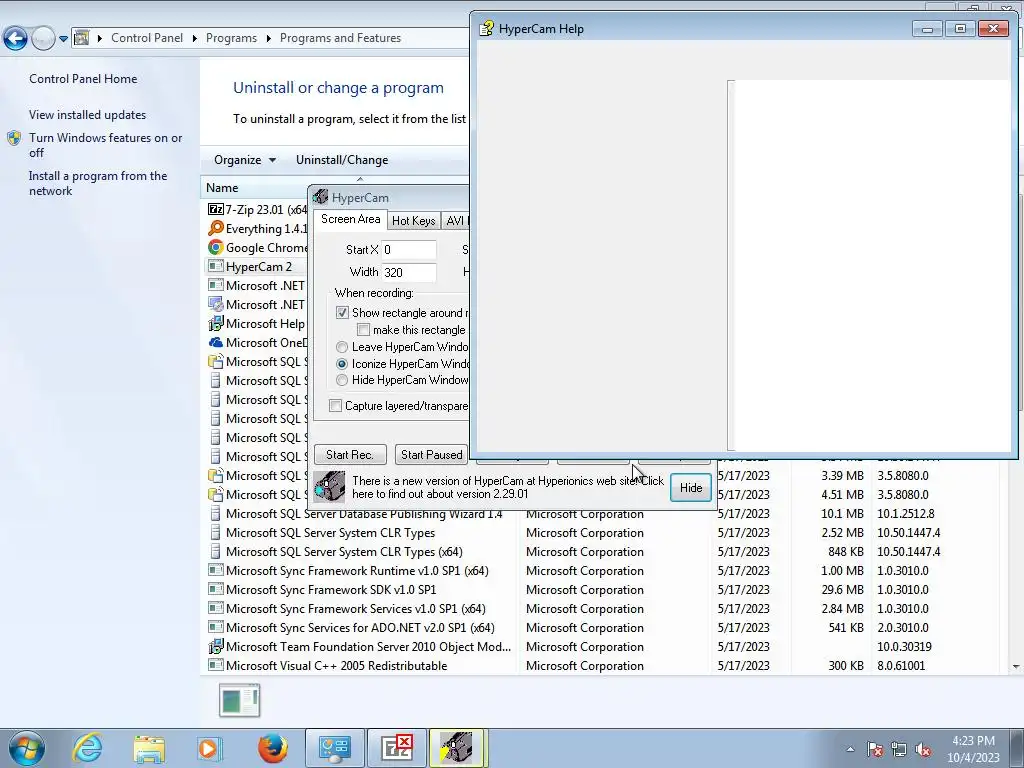This screenshot has height=768, width=1024.
Task: Click the HyperCam window title bar icon
Action: (320, 197)
